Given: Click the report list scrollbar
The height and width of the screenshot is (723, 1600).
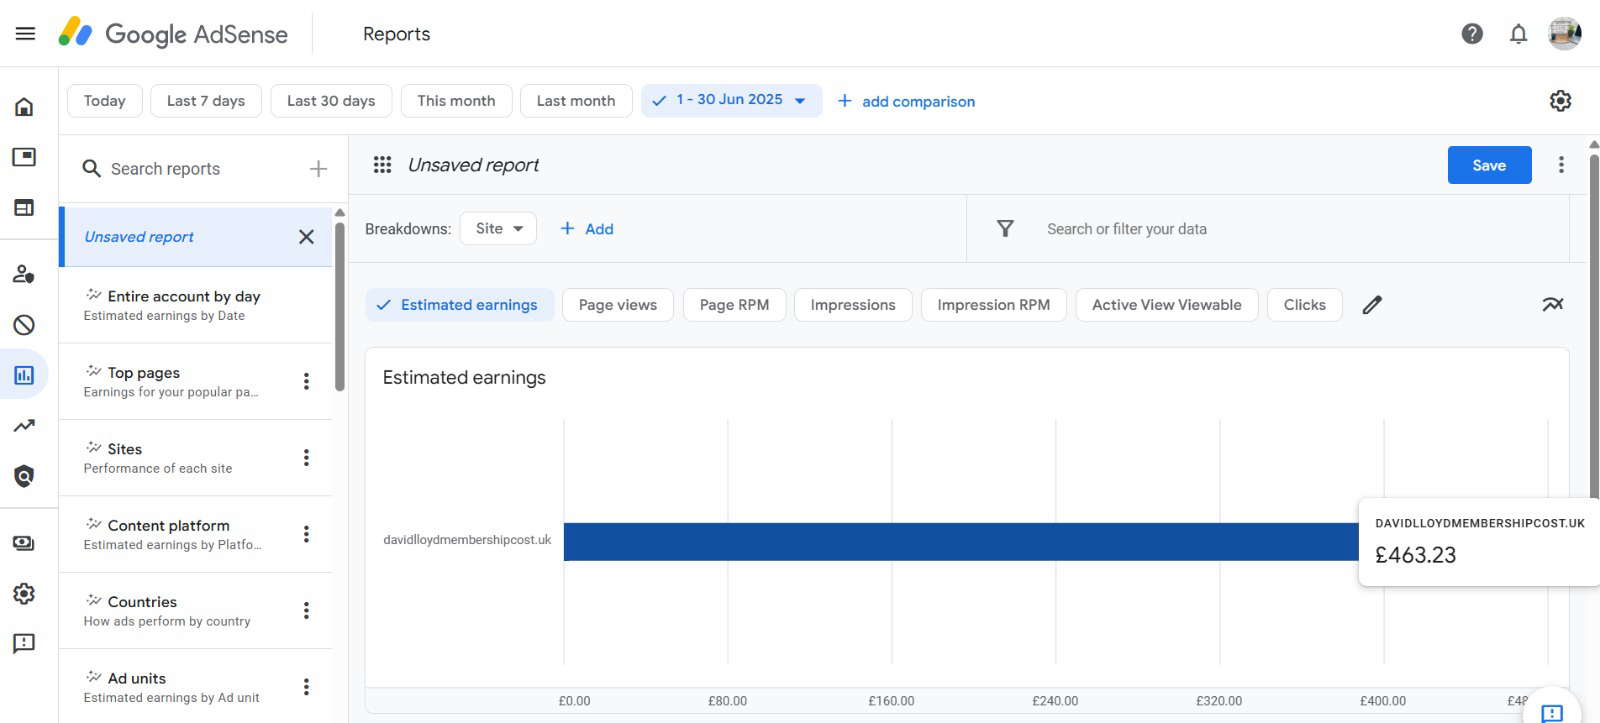Looking at the screenshot, I should click(340, 305).
